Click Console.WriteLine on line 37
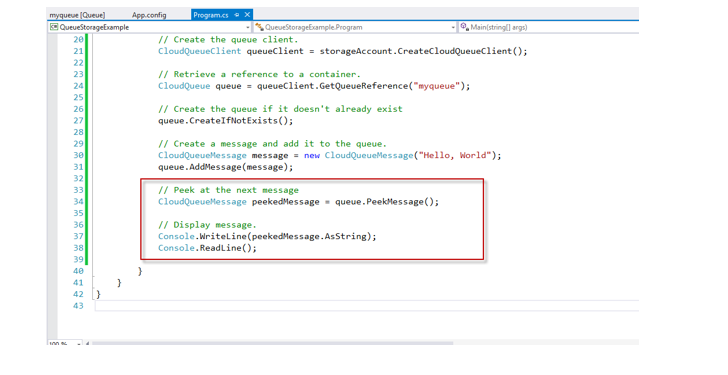 pos(202,237)
